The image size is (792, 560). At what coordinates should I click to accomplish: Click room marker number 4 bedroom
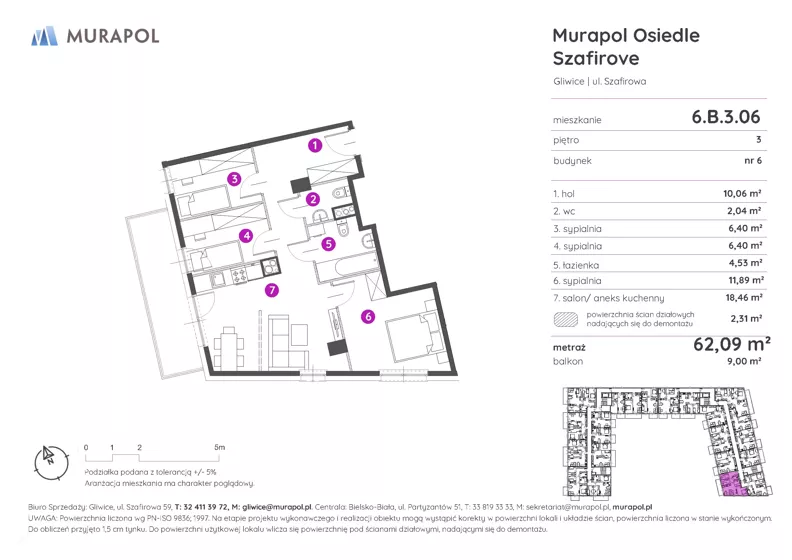point(246,235)
